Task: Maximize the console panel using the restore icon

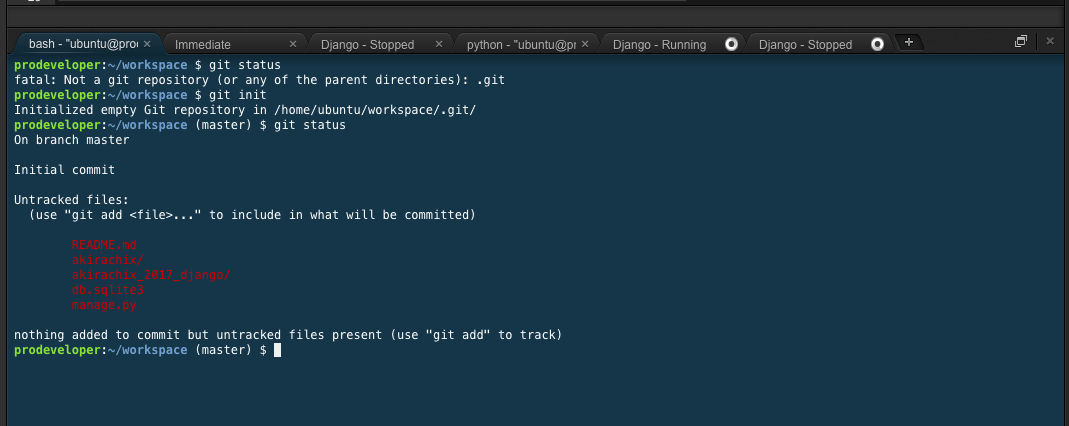Action: (x=1021, y=41)
